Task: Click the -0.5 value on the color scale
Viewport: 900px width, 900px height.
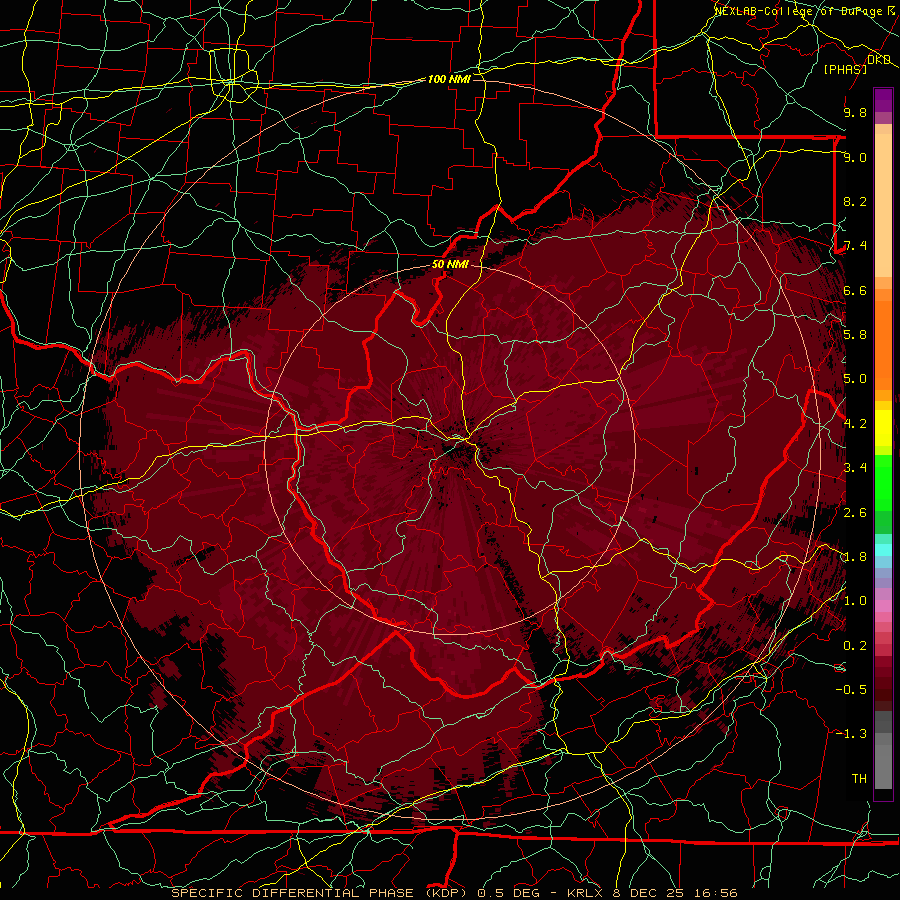Action: (851, 690)
